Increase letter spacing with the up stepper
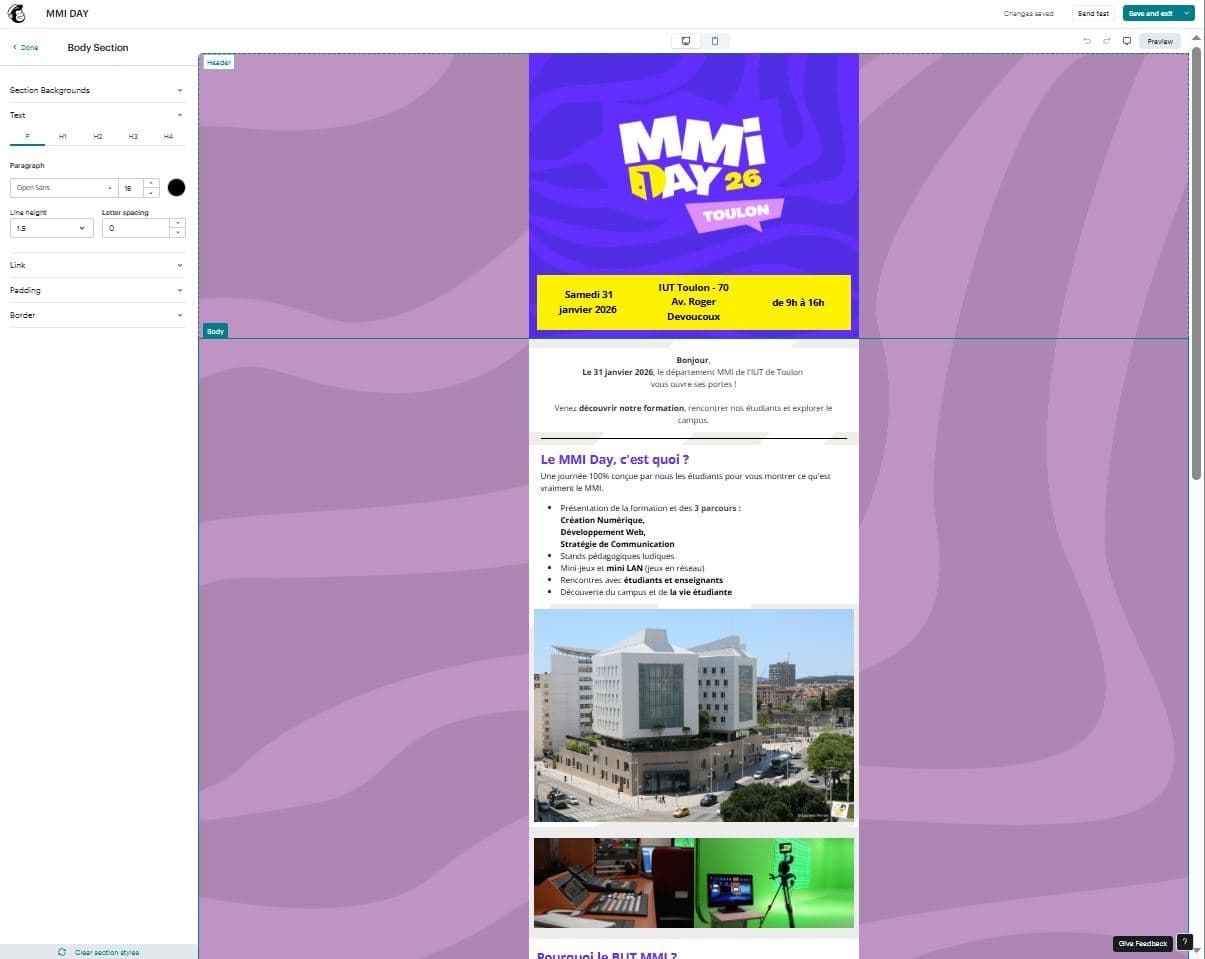Image resolution: width=1205 pixels, height=959 pixels. click(178, 223)
